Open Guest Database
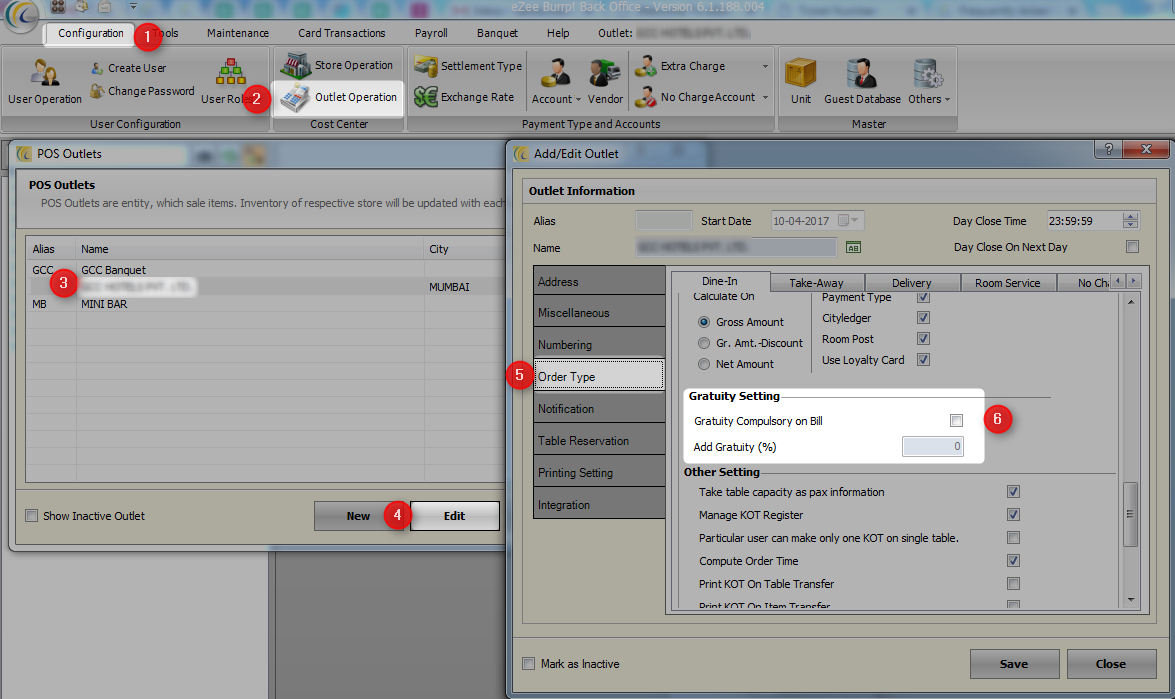Image resolution: width=1175 pixels, height=699 pixels. click(863, 82)
